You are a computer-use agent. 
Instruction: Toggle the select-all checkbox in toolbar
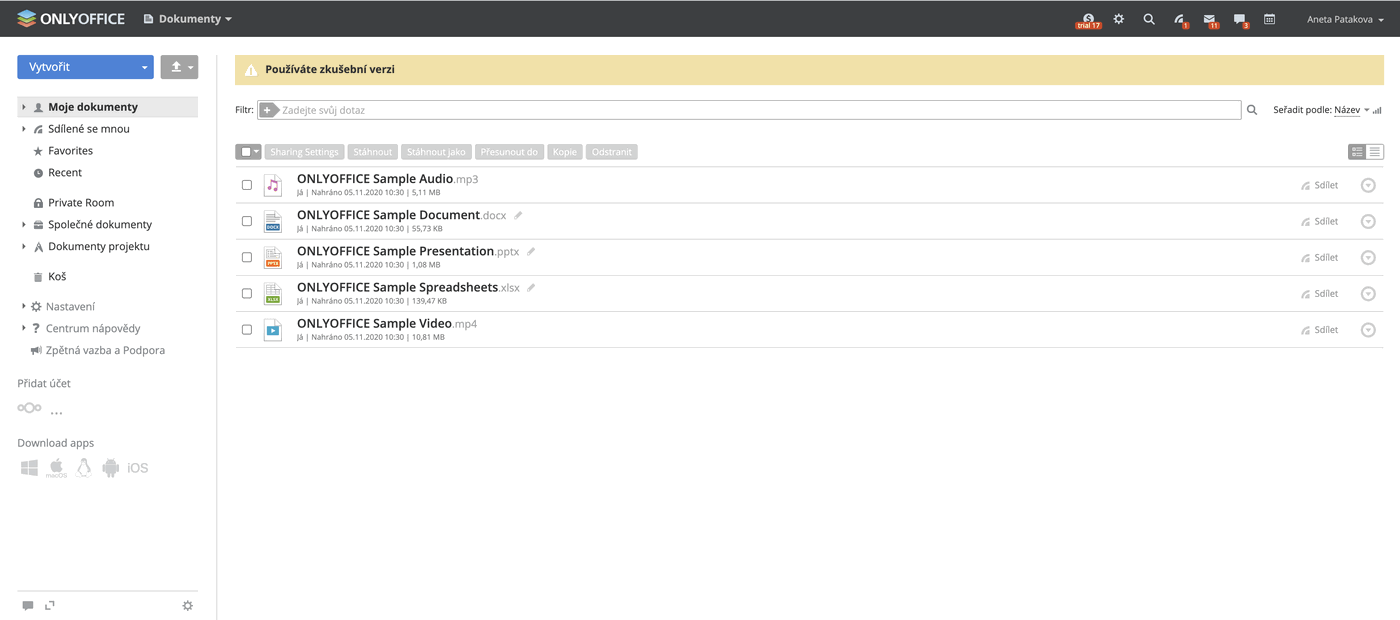245,152
